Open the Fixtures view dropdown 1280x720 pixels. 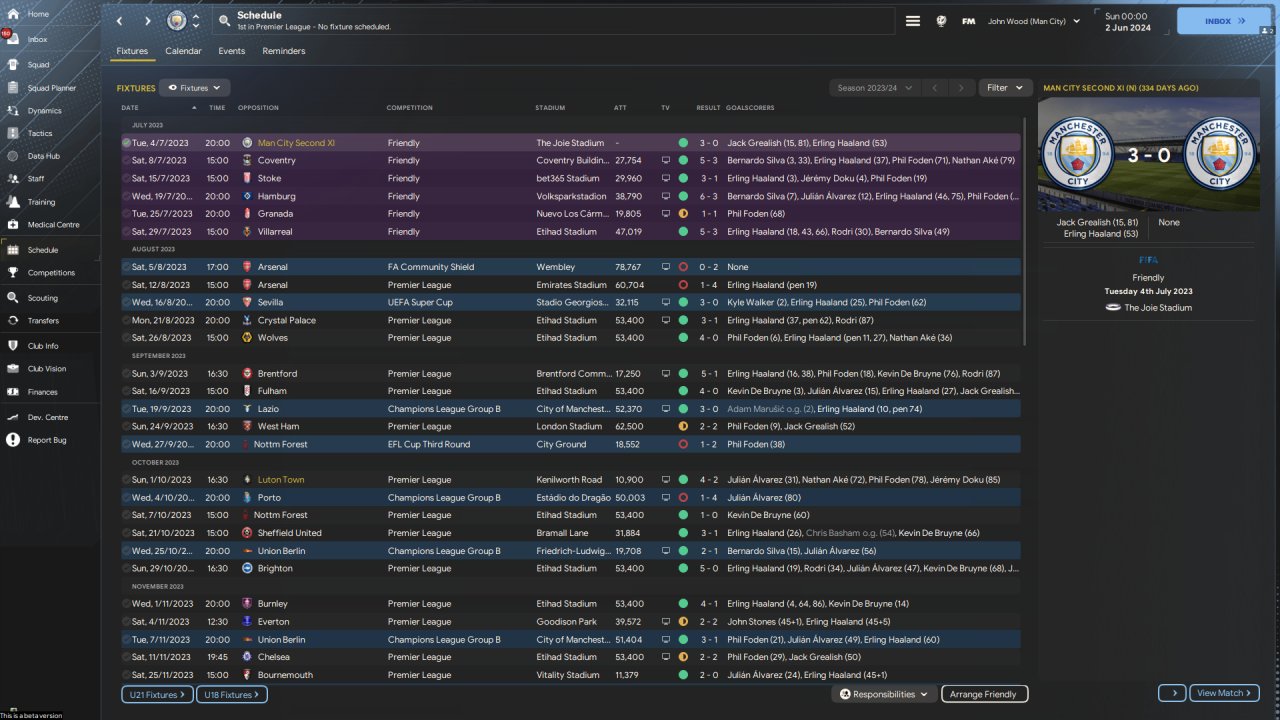(194, 88)
